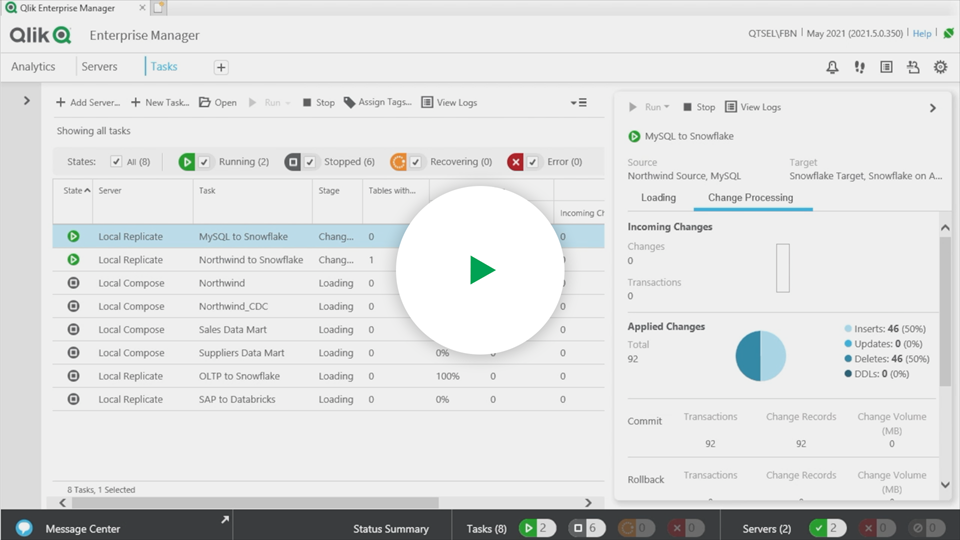Click the Stop icon in right panel
Viewport: 960px width, 540px height.
(688, 107)
